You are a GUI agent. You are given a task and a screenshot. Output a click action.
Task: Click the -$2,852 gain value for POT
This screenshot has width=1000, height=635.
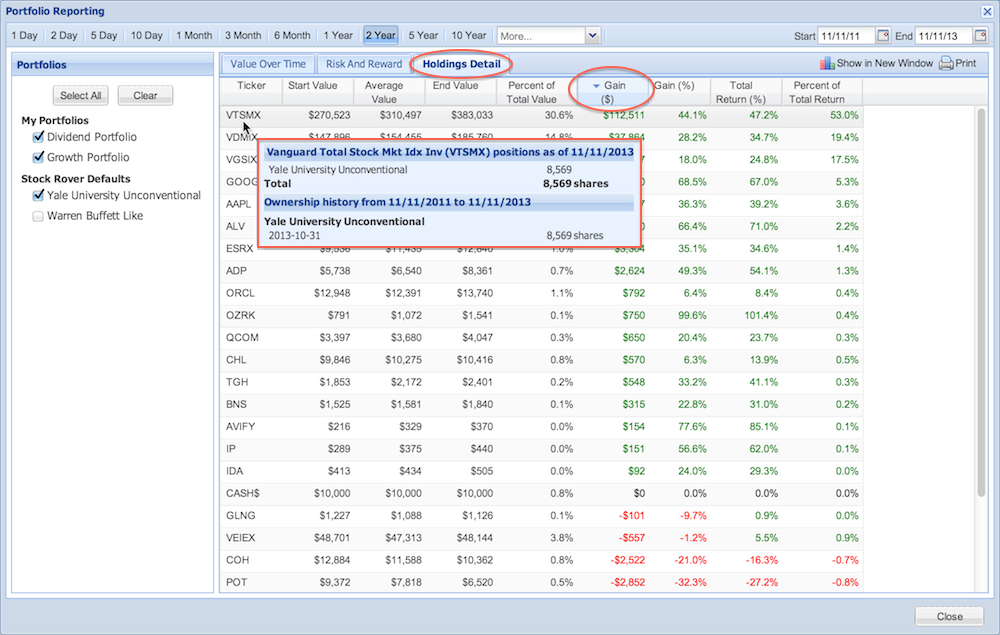pyautogui.click(x=628, y=583)
